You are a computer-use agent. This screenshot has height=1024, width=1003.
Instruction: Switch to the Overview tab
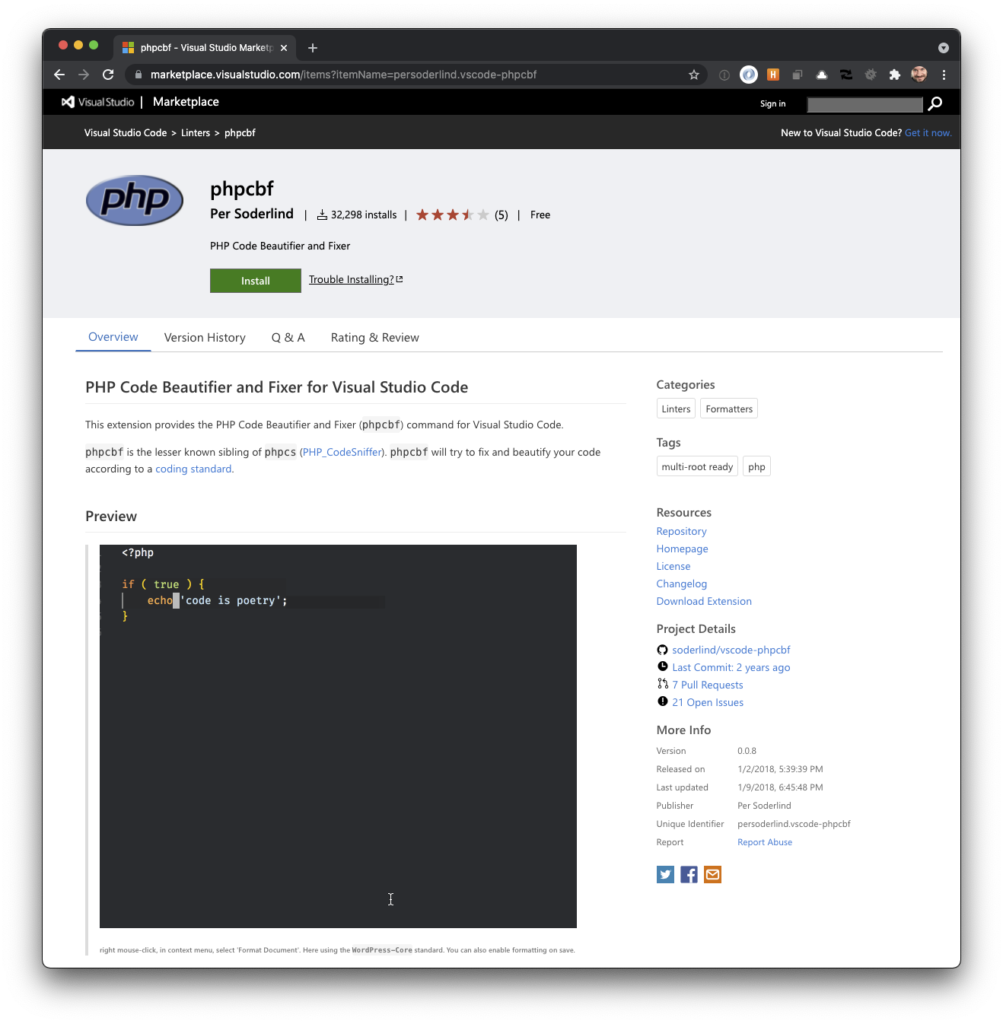tap(113, 337)
